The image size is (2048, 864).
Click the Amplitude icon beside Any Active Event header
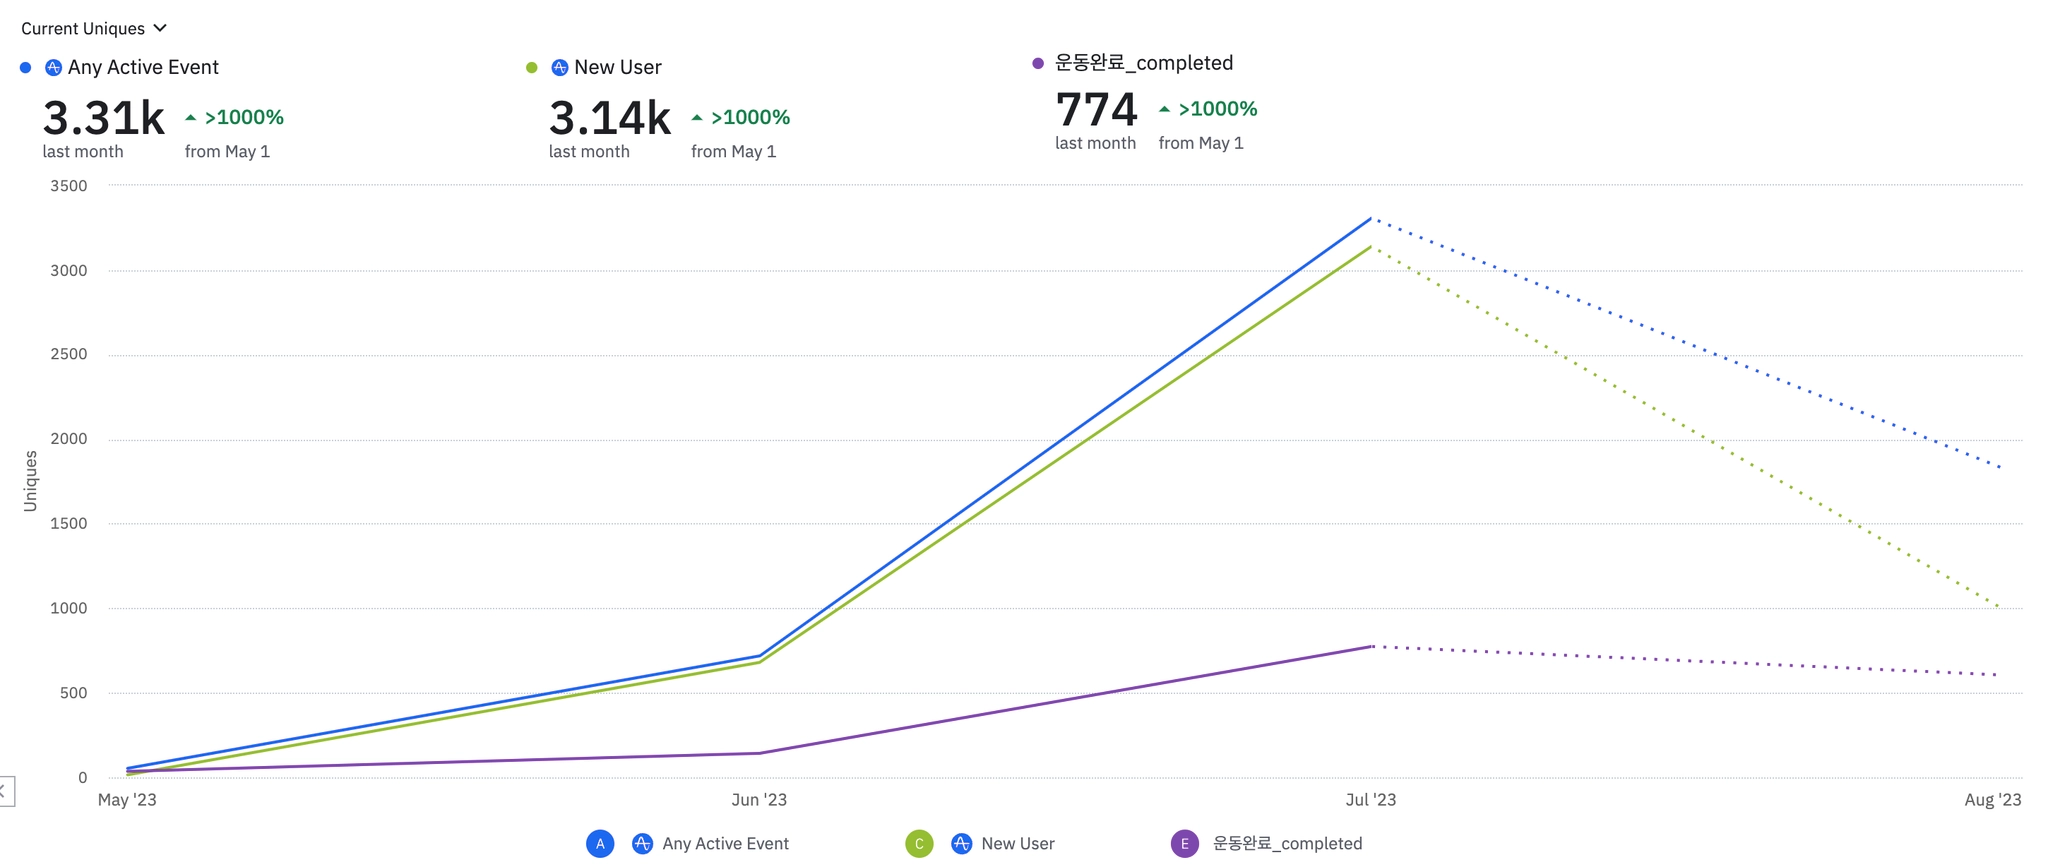point(53,67)
